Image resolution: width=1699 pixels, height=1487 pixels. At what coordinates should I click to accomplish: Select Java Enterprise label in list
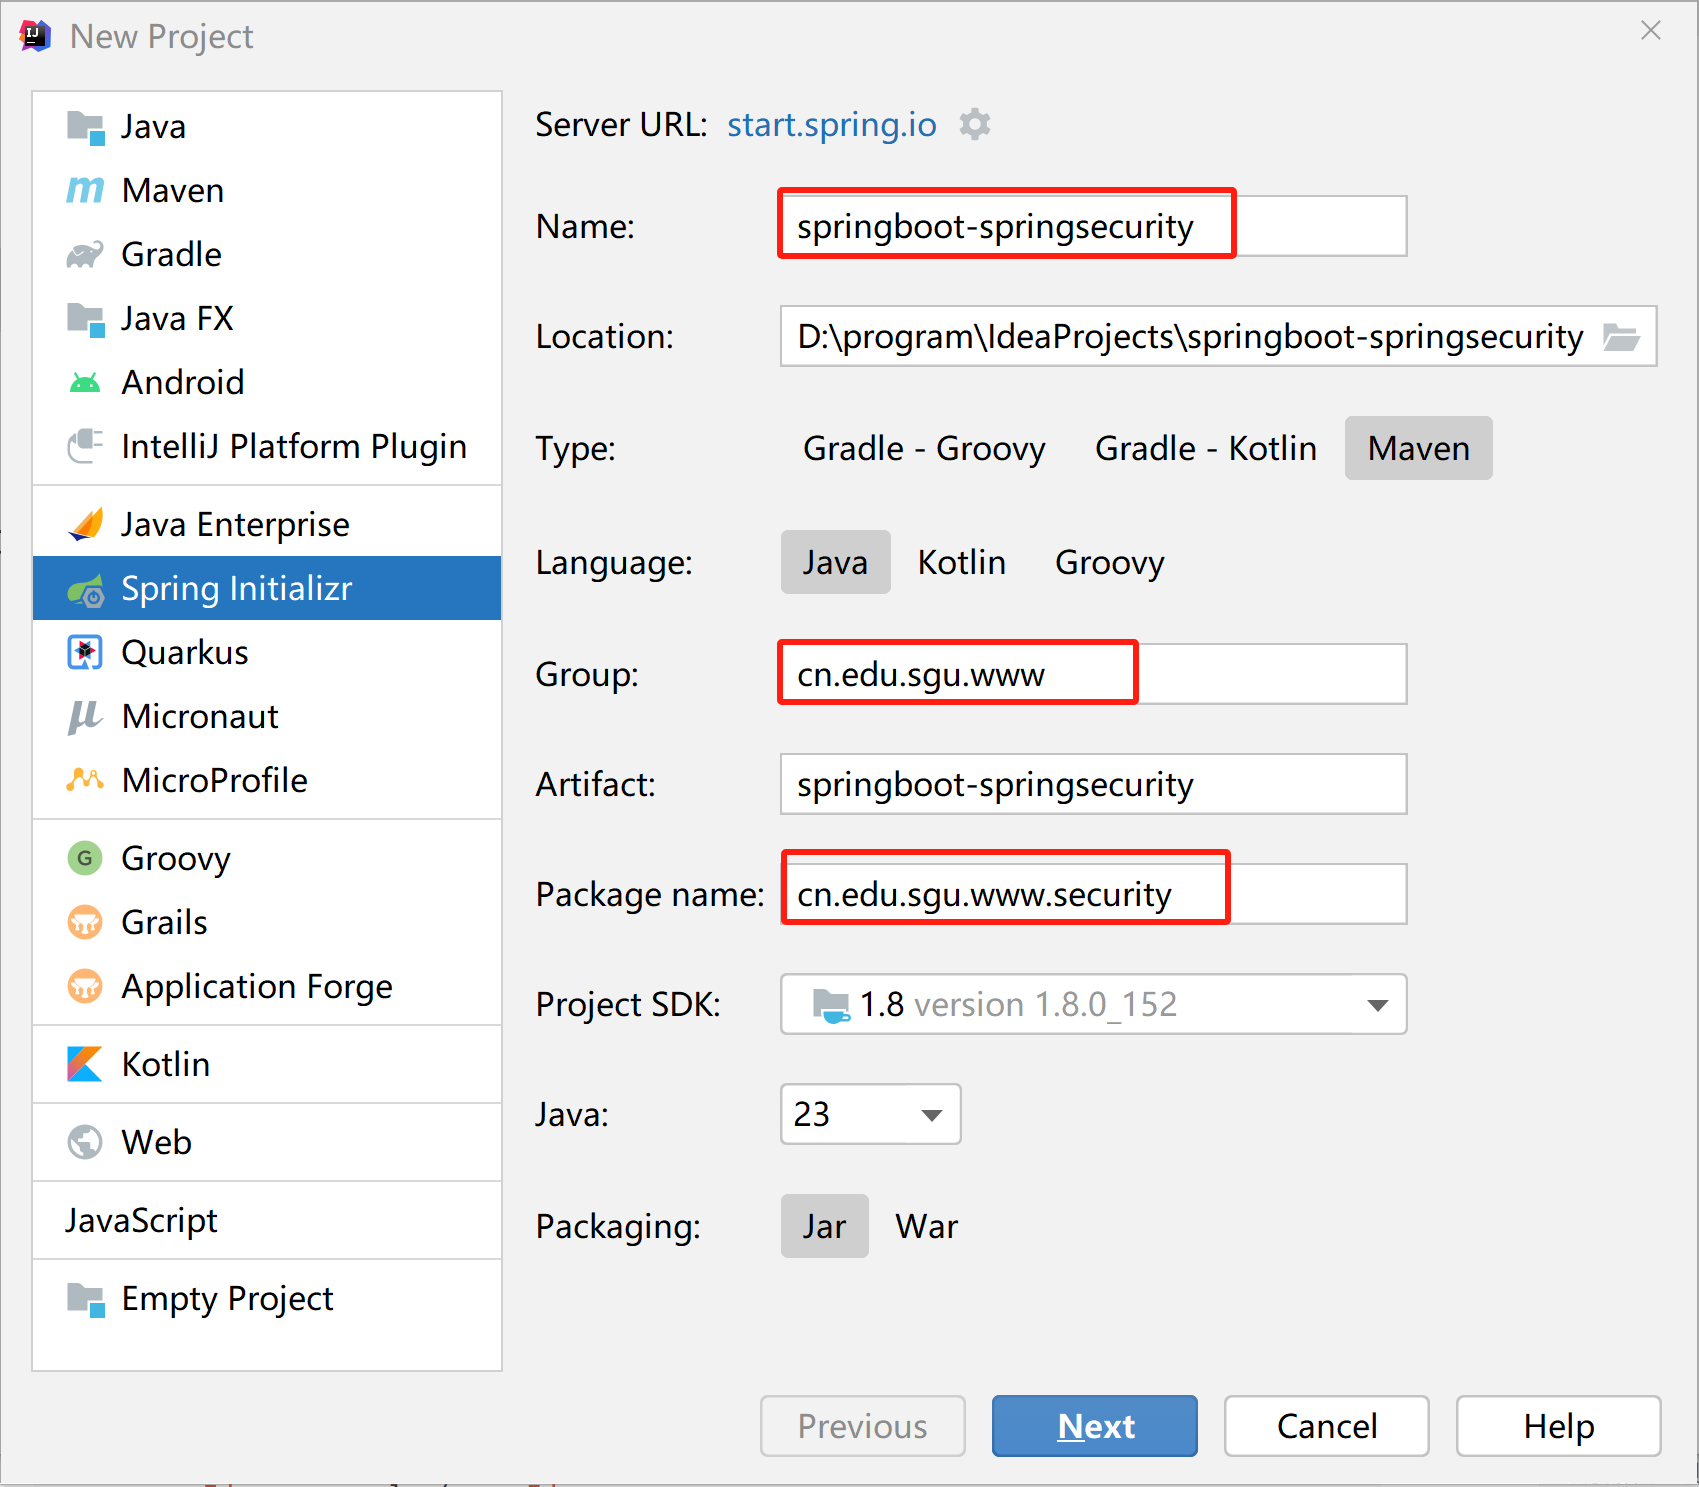tap(236, 524)
